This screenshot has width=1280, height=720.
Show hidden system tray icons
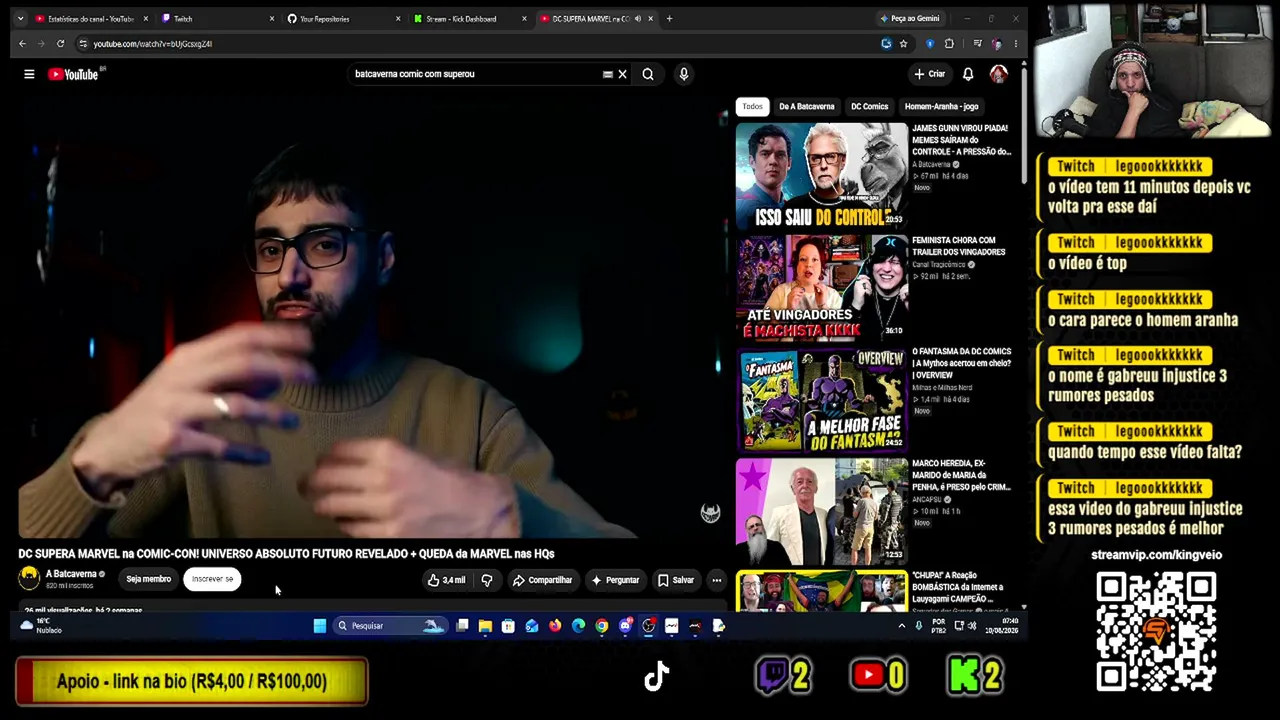(901, 626)
